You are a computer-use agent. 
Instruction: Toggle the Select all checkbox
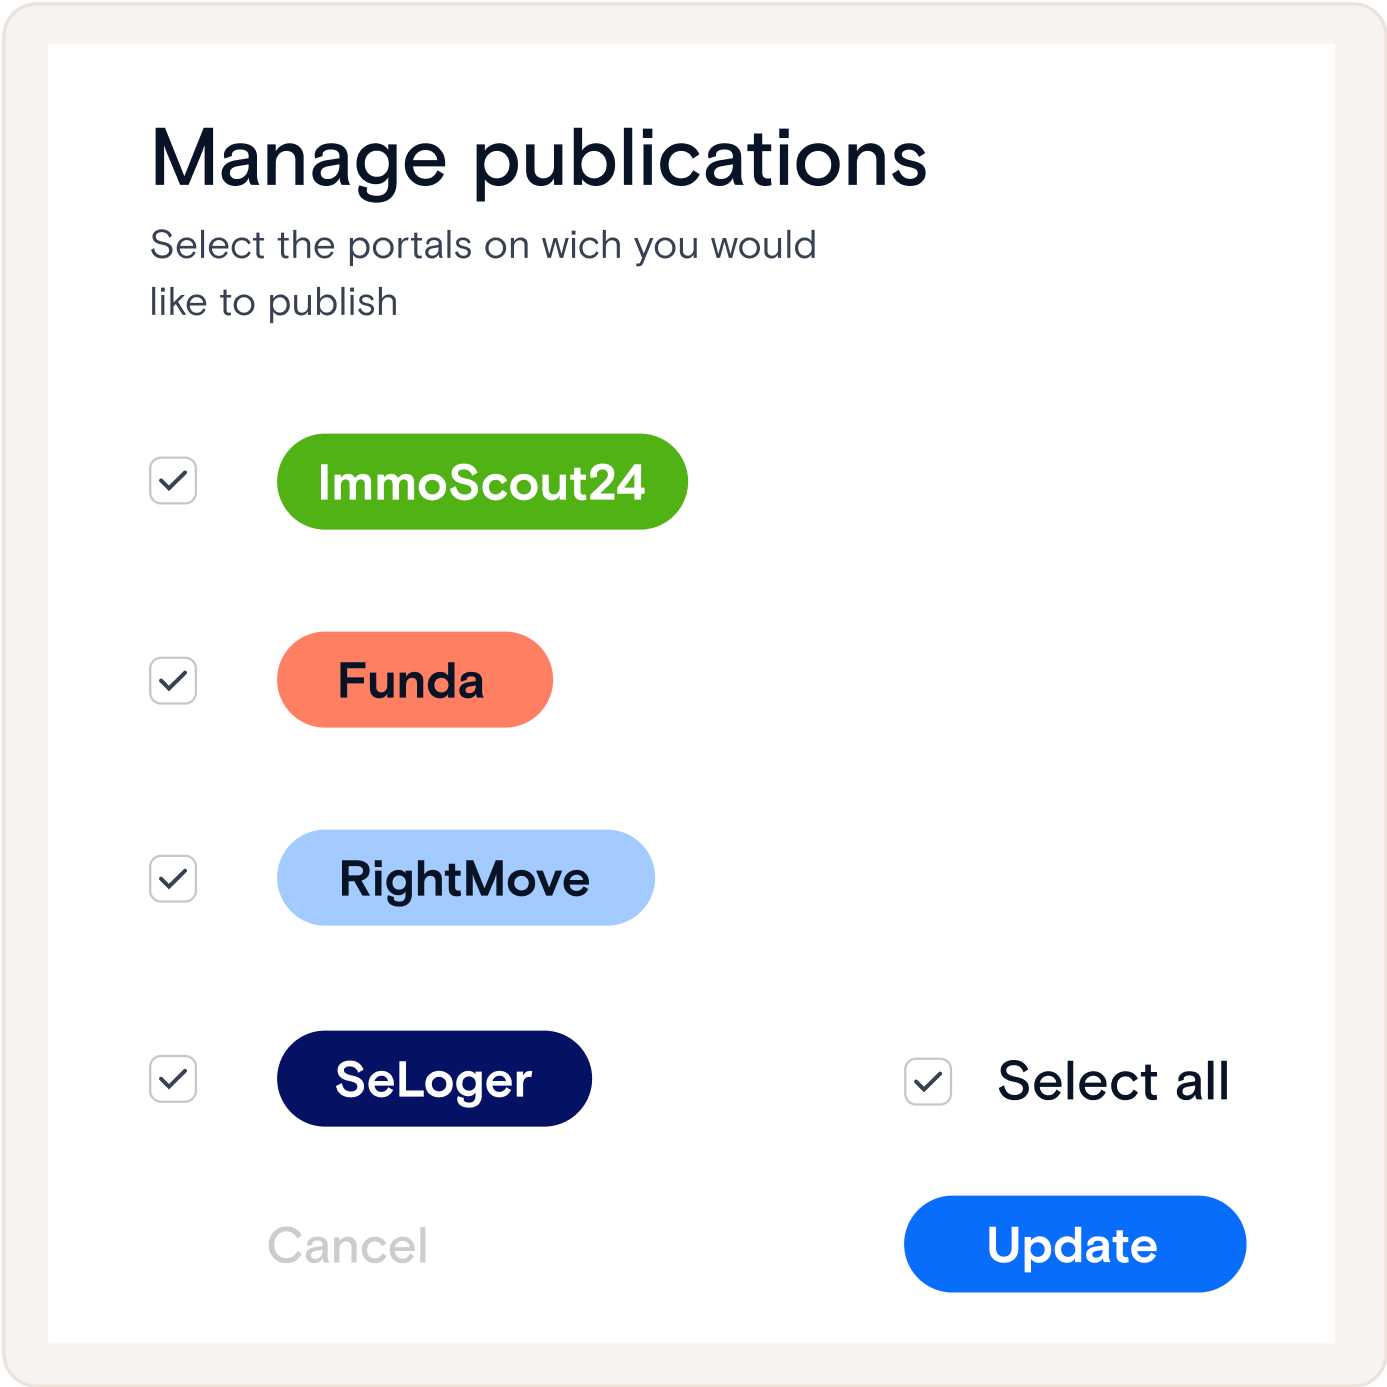(x=928, y=1081)
